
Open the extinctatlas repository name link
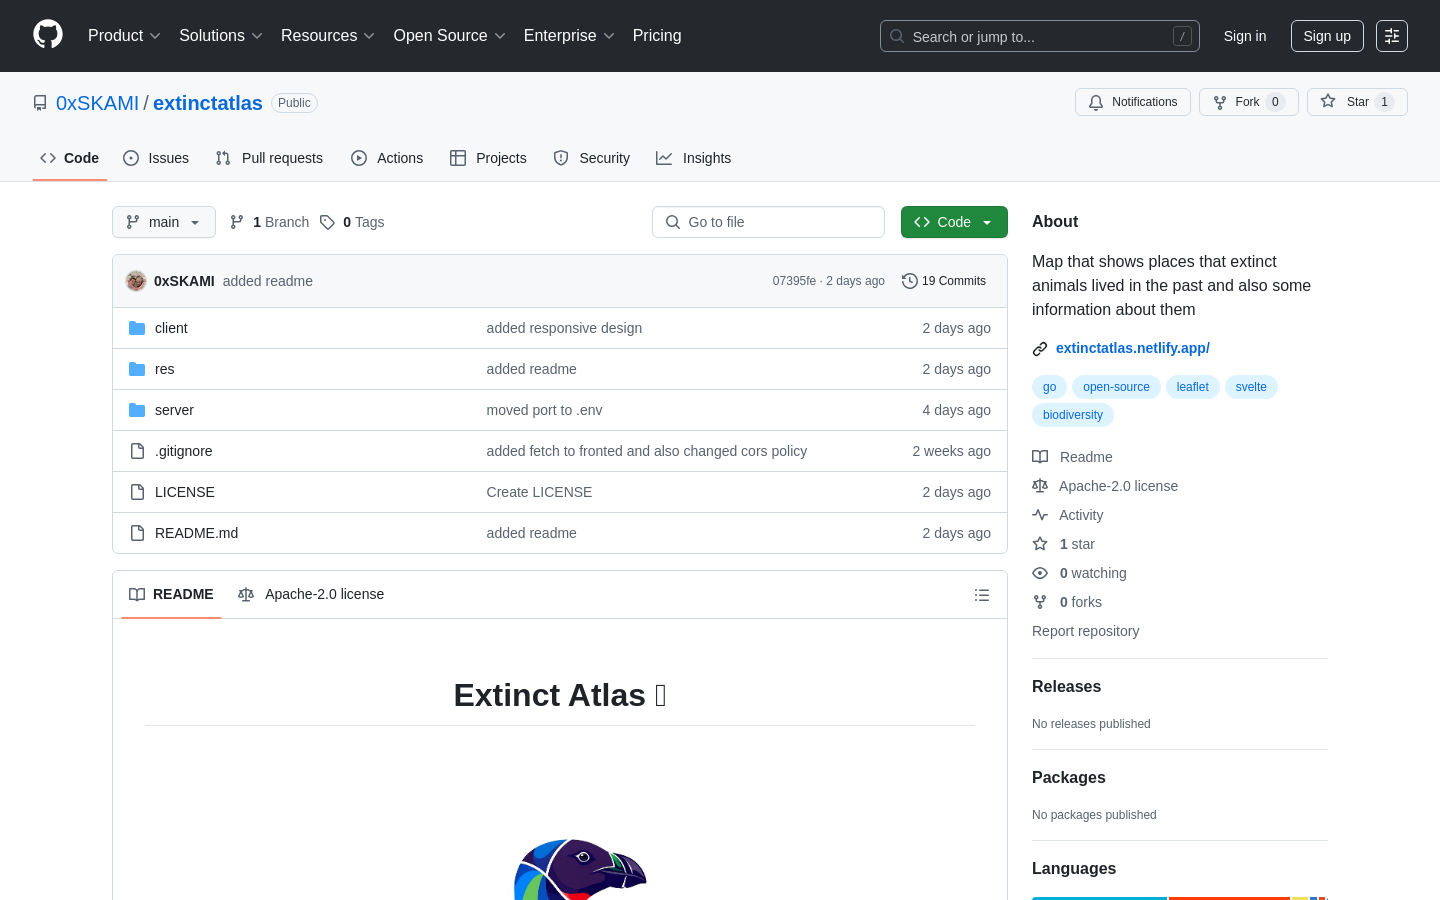click(208, 103)
